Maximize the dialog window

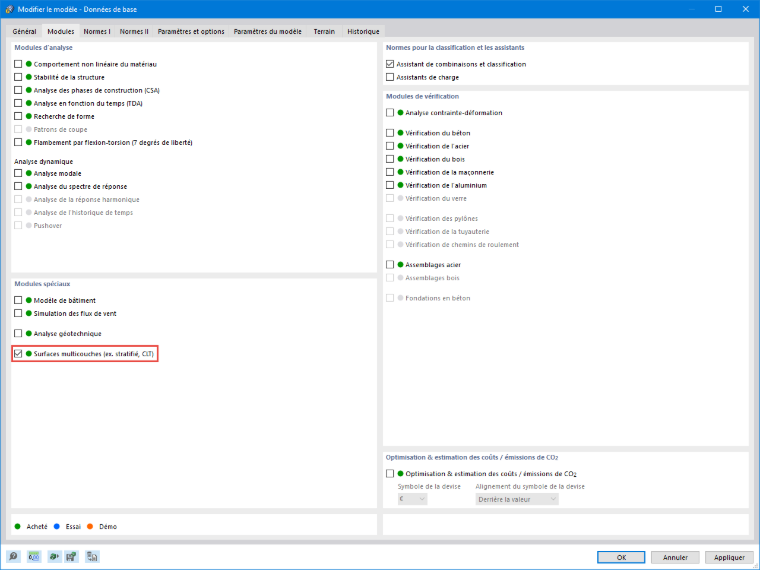click(x=718, y=9)
